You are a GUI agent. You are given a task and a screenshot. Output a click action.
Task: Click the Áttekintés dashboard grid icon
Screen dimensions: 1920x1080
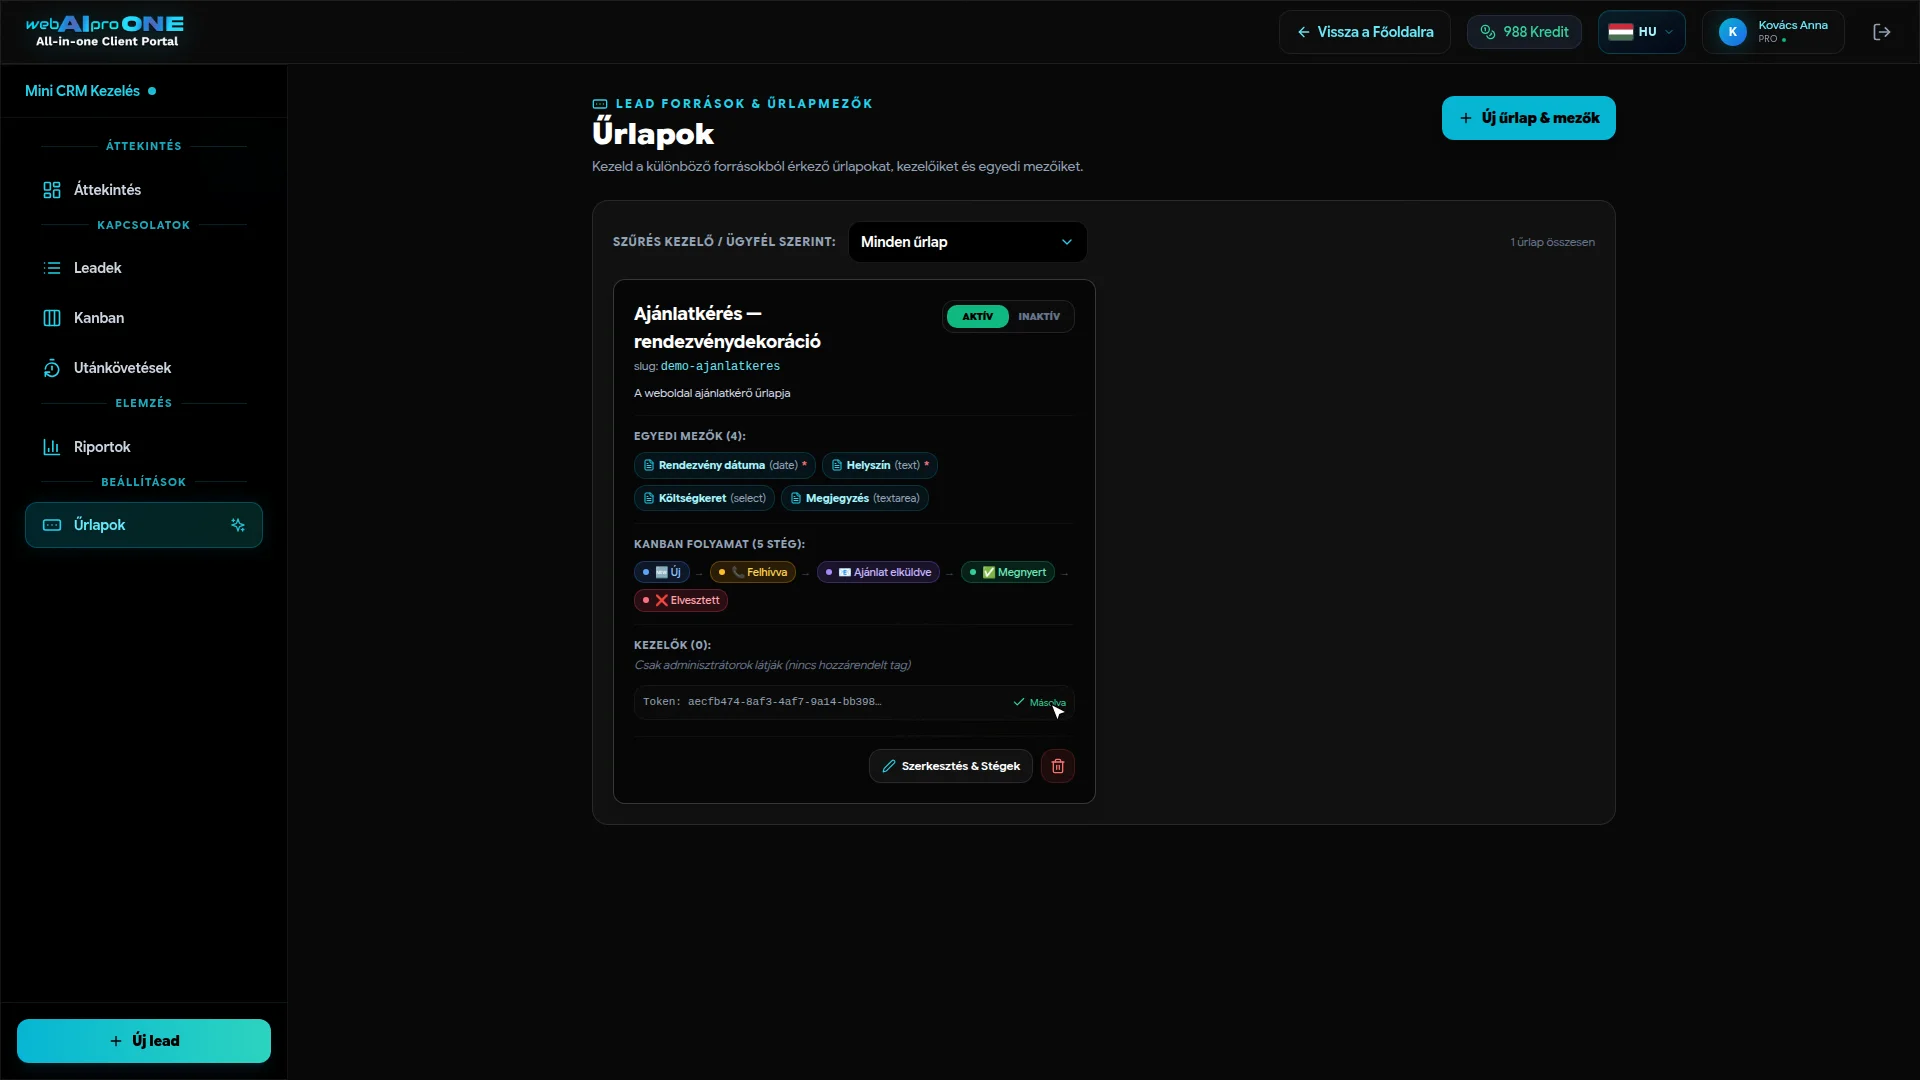click(52, 190)
